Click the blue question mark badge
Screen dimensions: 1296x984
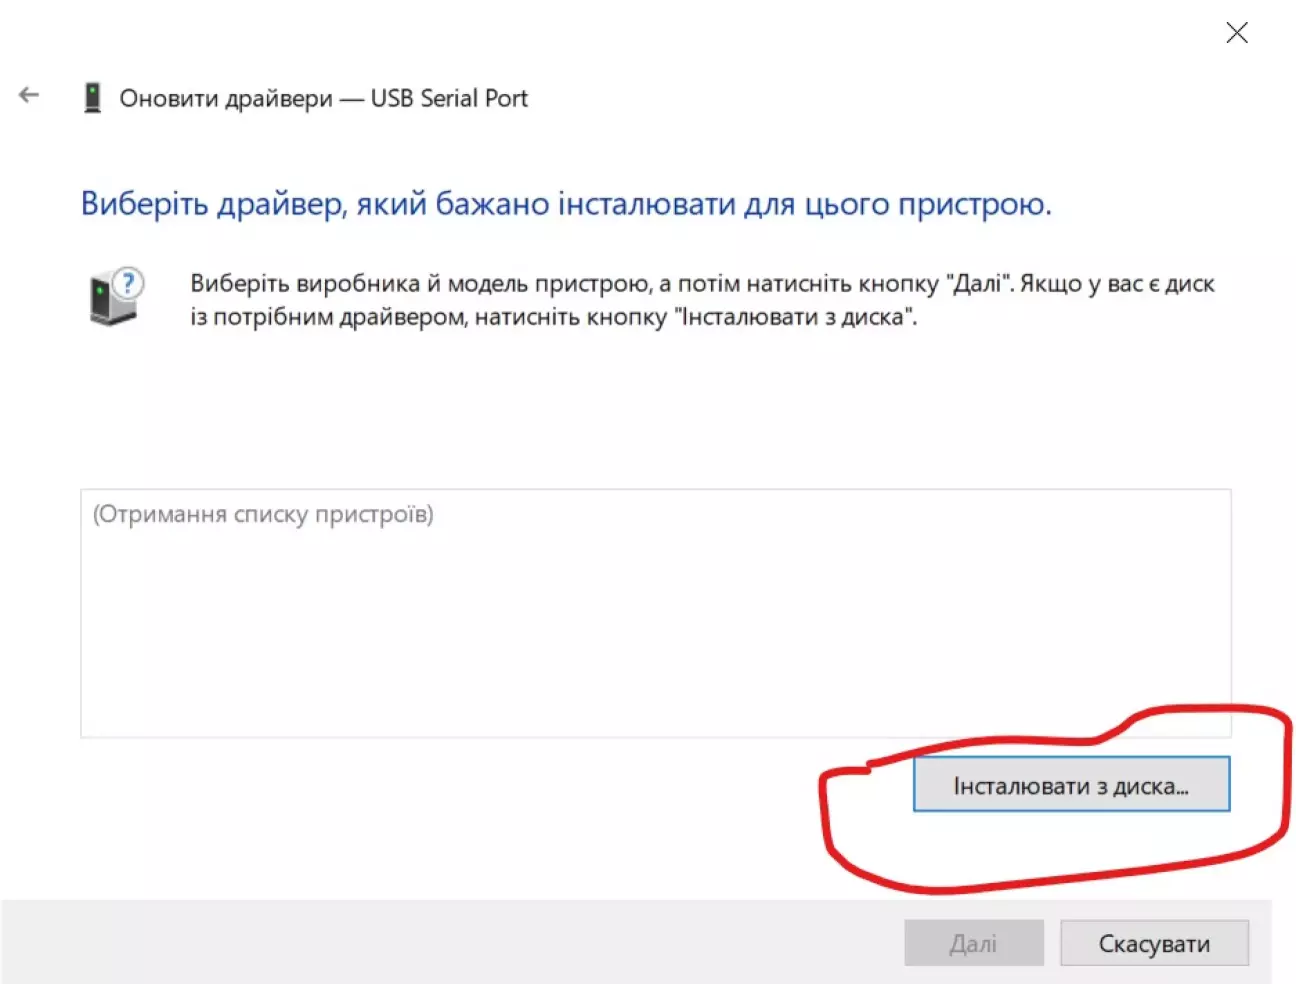click(x=128, y=282)
